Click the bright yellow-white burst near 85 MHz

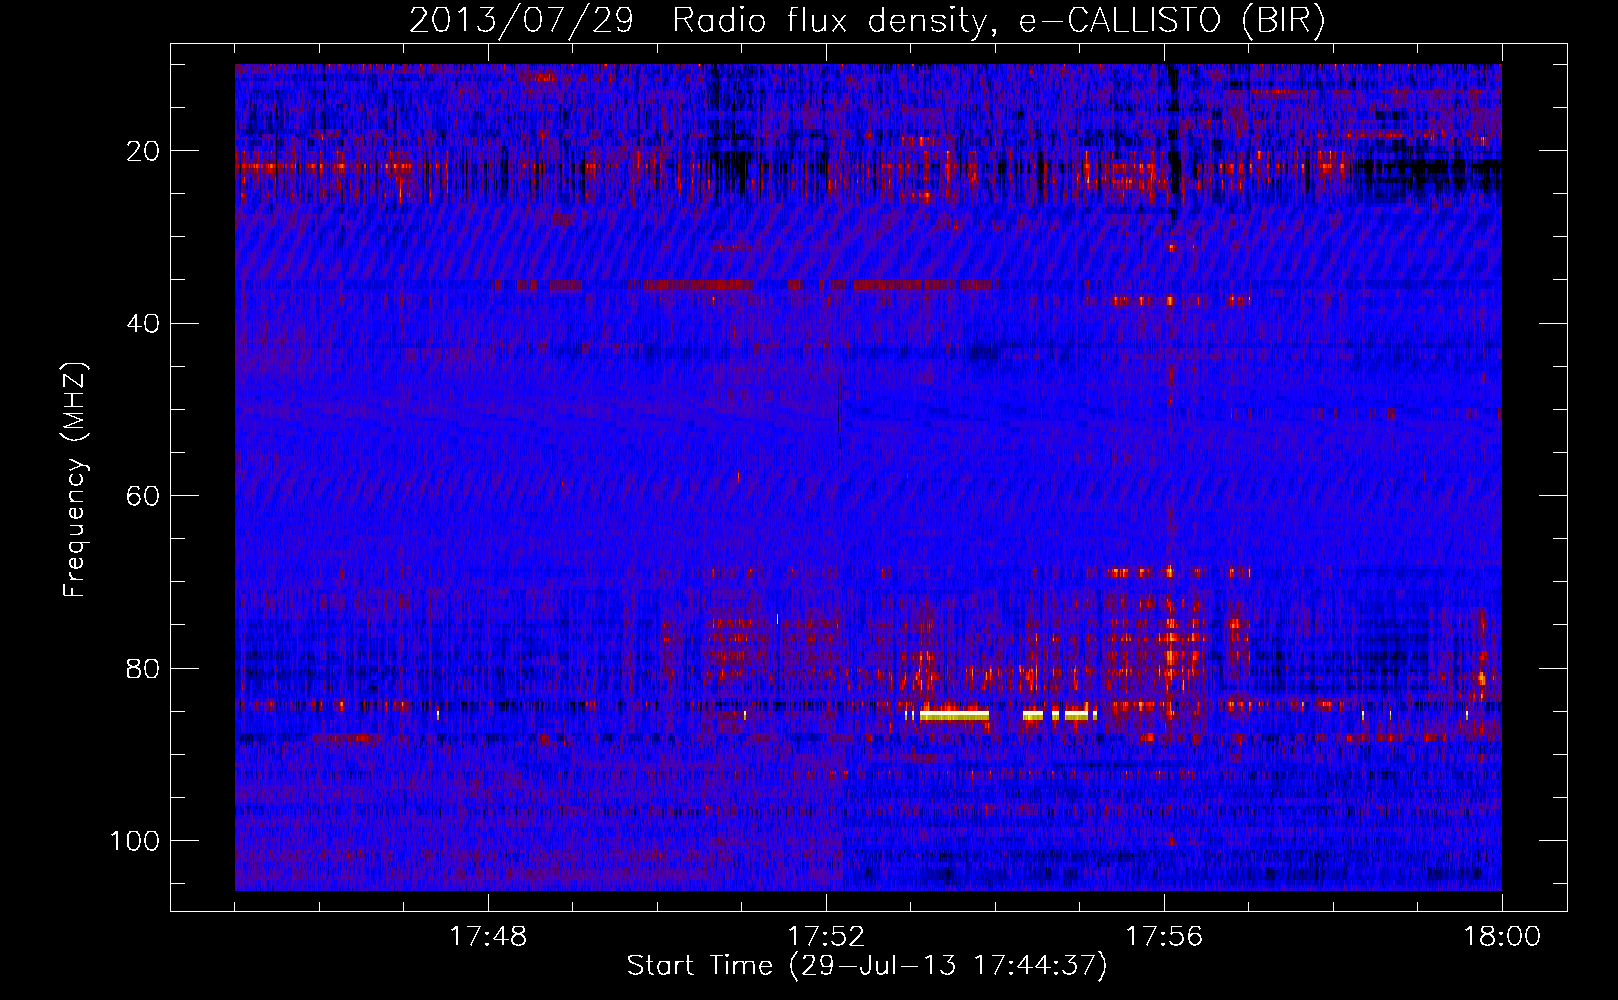tap(954, 715)
